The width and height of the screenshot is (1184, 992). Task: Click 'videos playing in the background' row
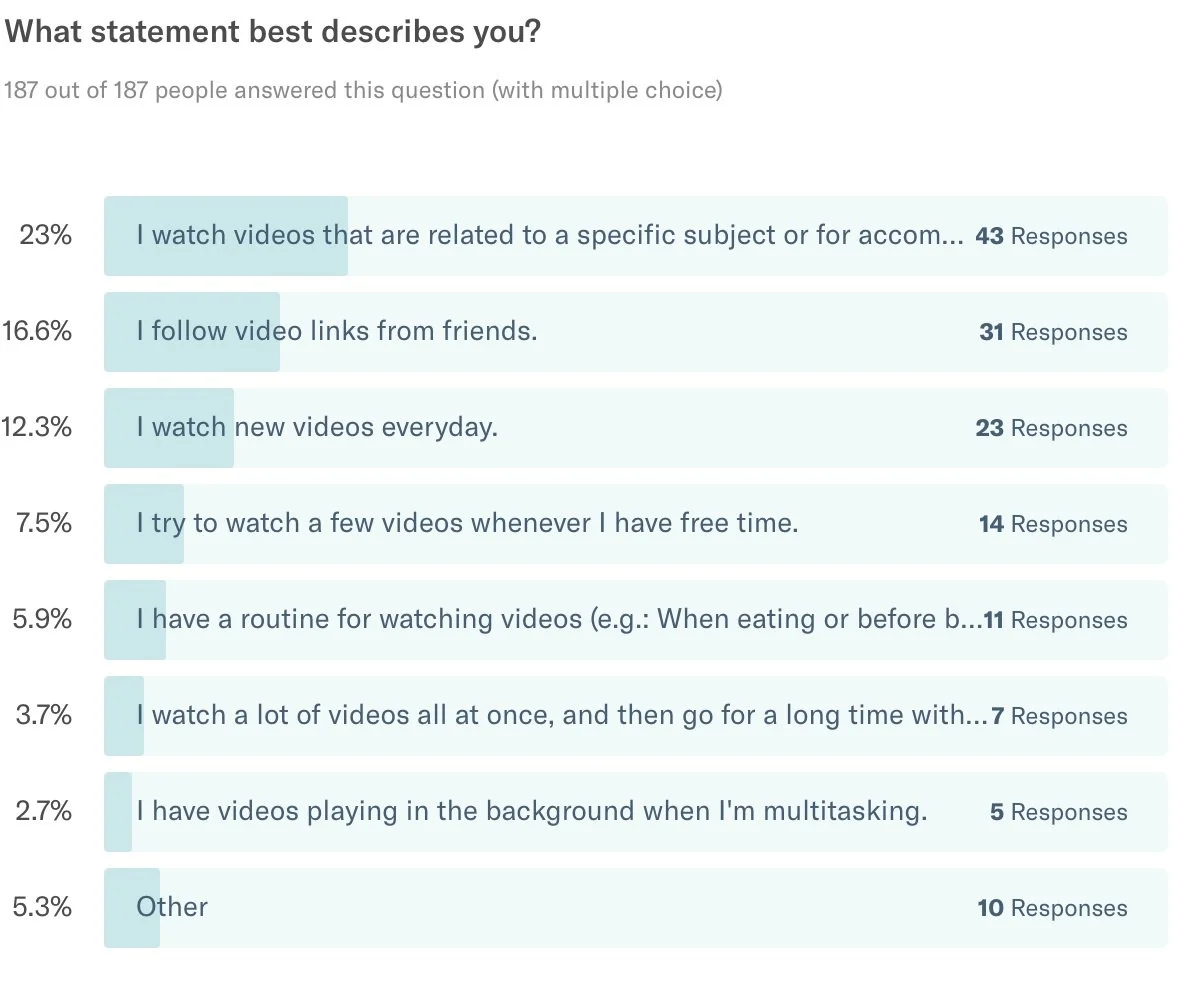[636, 812]
